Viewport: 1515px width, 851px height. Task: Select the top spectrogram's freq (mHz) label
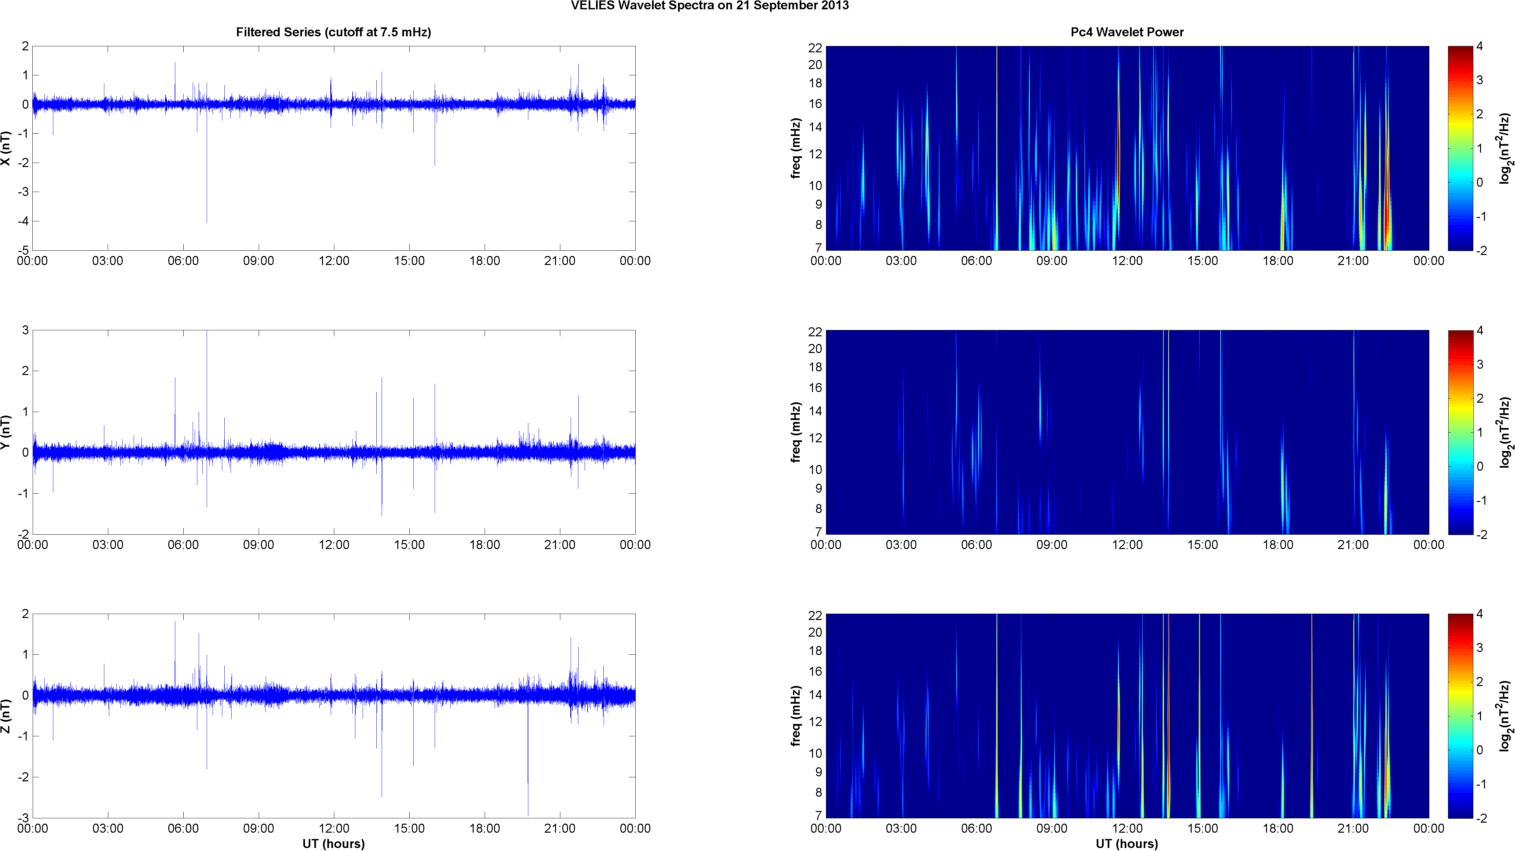coord(796,148)
